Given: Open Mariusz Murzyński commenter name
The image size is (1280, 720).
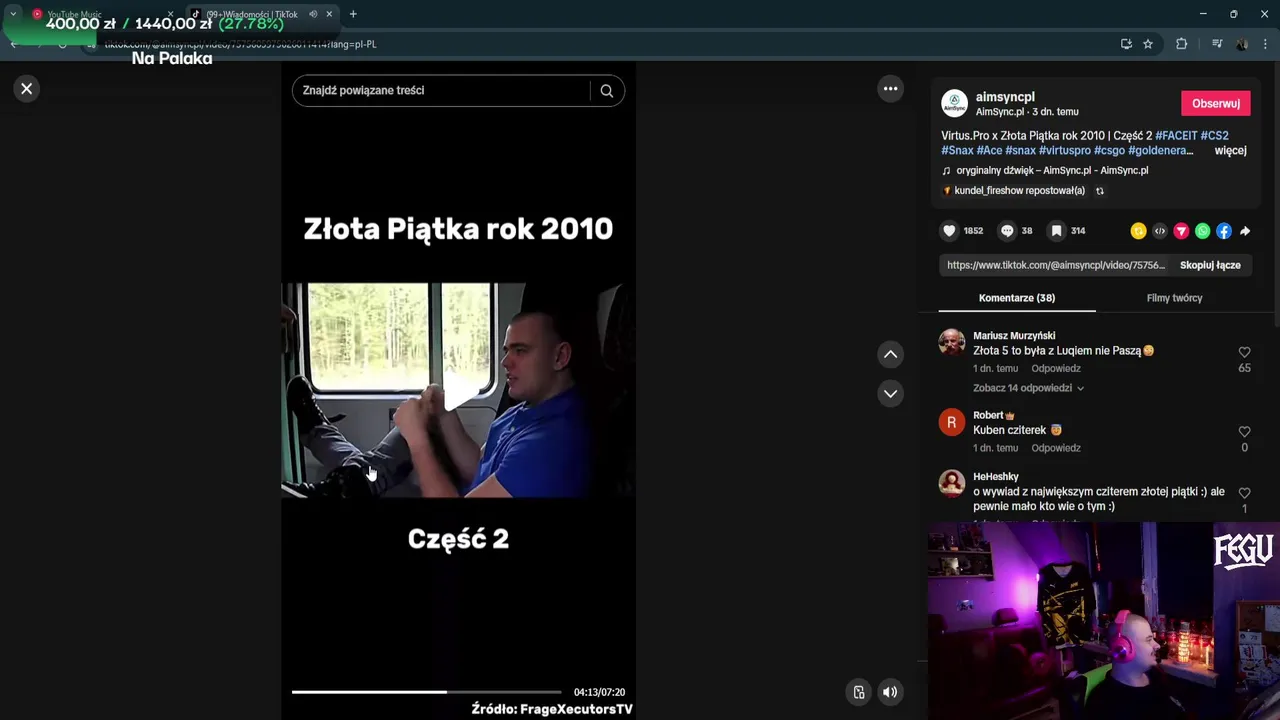Looking at the screenshot, I should coord(1014,336).
